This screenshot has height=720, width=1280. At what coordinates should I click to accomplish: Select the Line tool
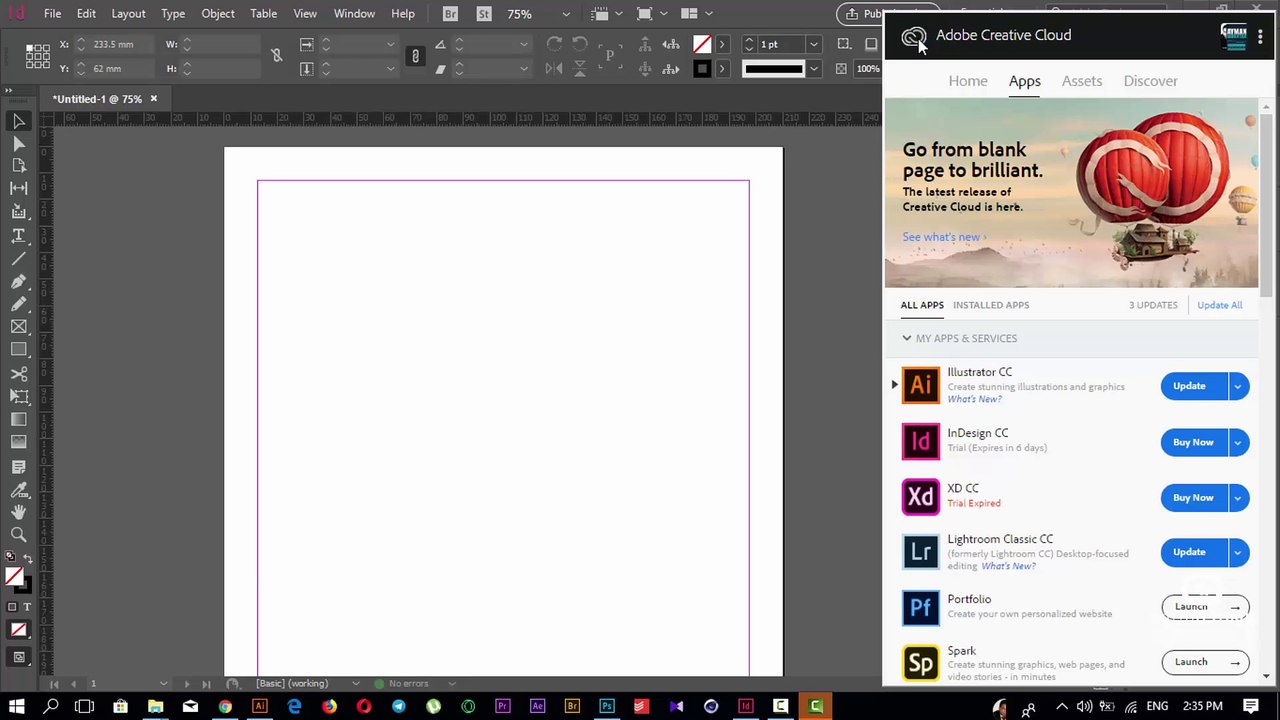tap(19, 259)
